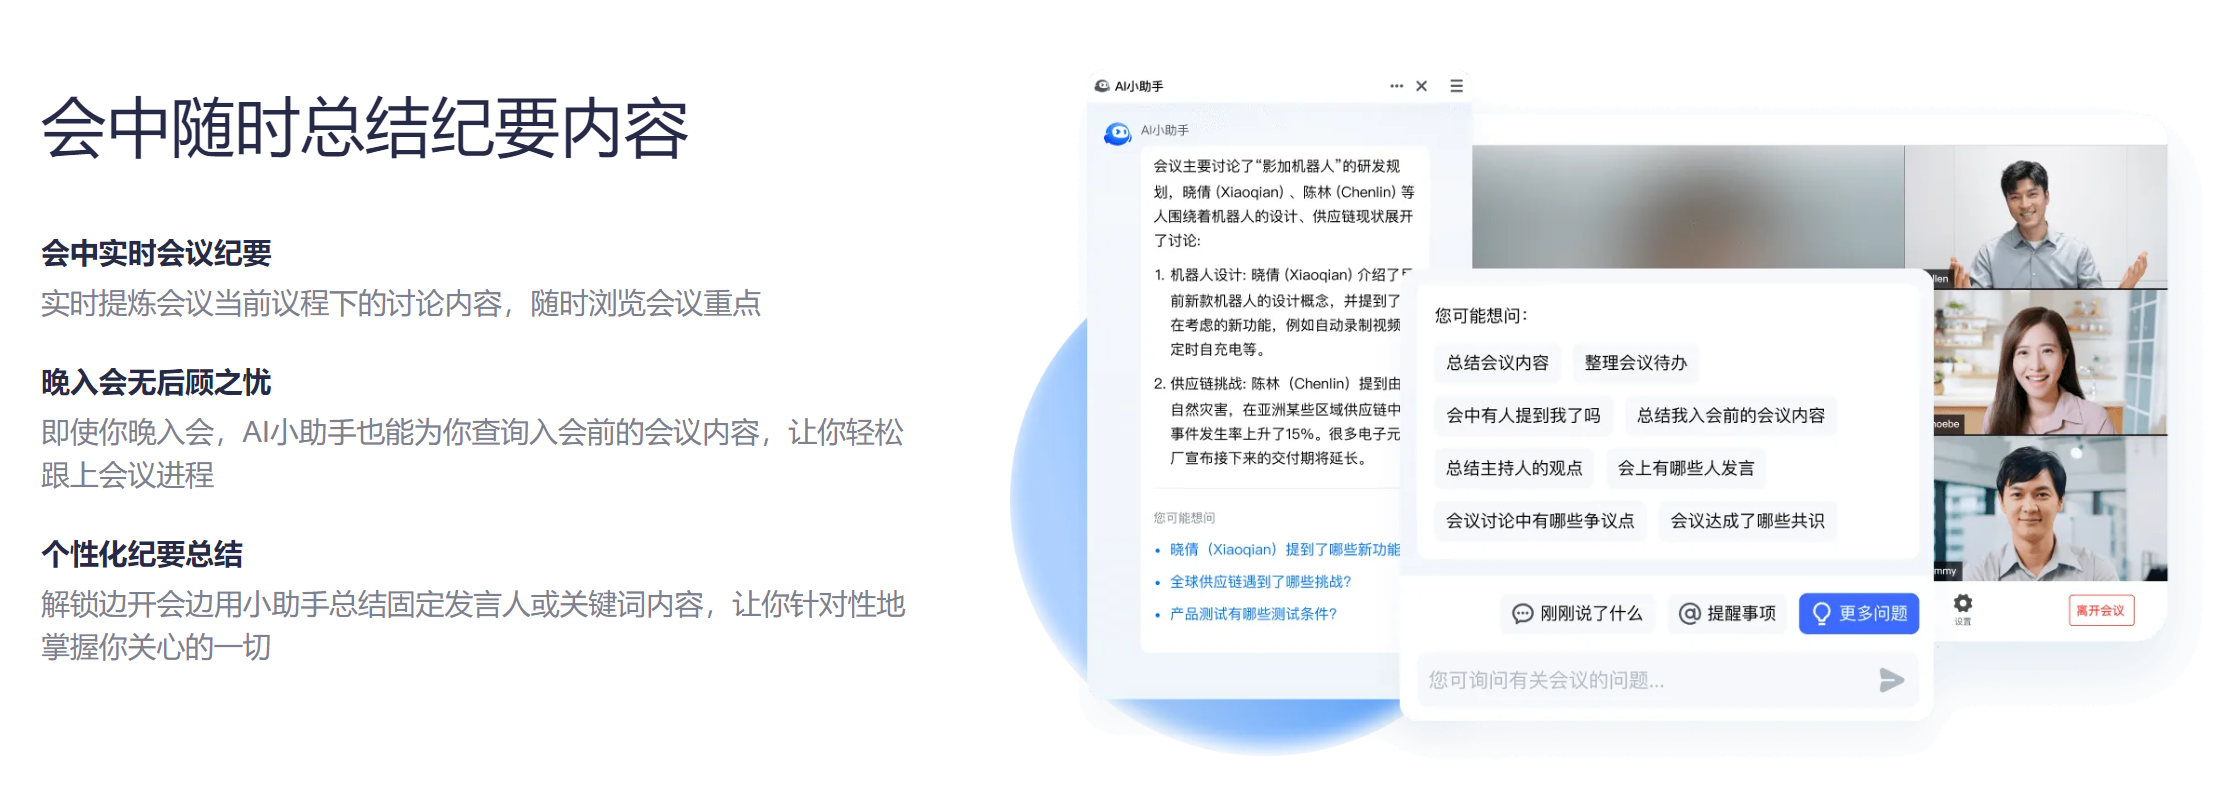
Task: Select suggestion 整理会议待办
Action: [1635, 363]
